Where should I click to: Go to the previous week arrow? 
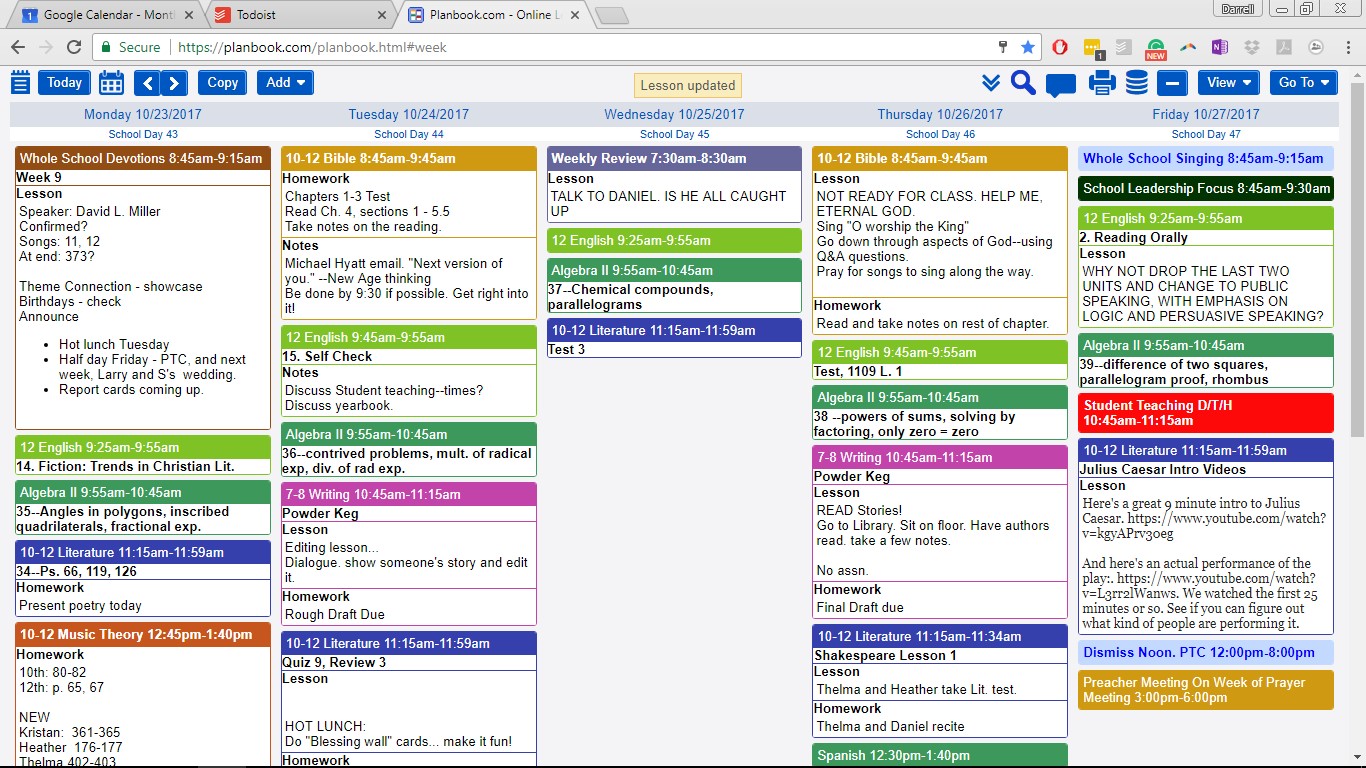(x=147, y=83)
